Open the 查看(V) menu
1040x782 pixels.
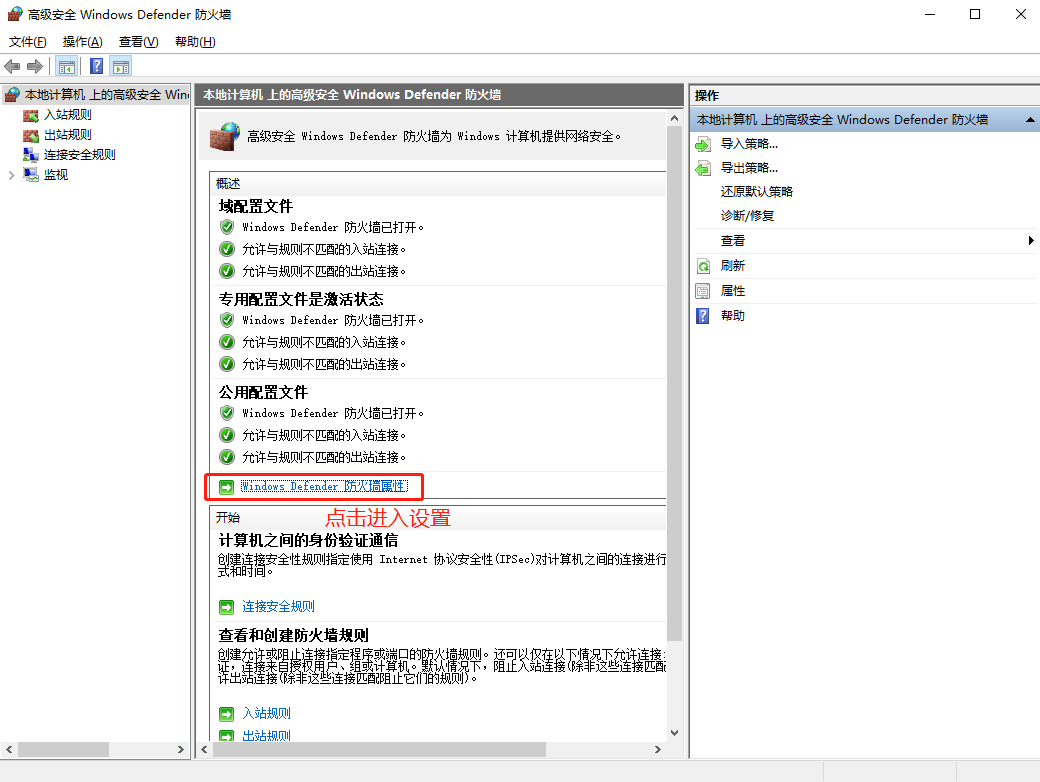point(139,42)
